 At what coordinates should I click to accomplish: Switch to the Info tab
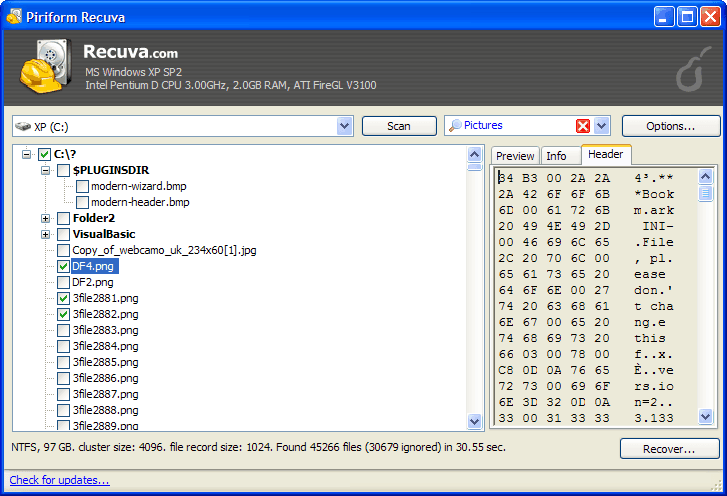[556, 156]
